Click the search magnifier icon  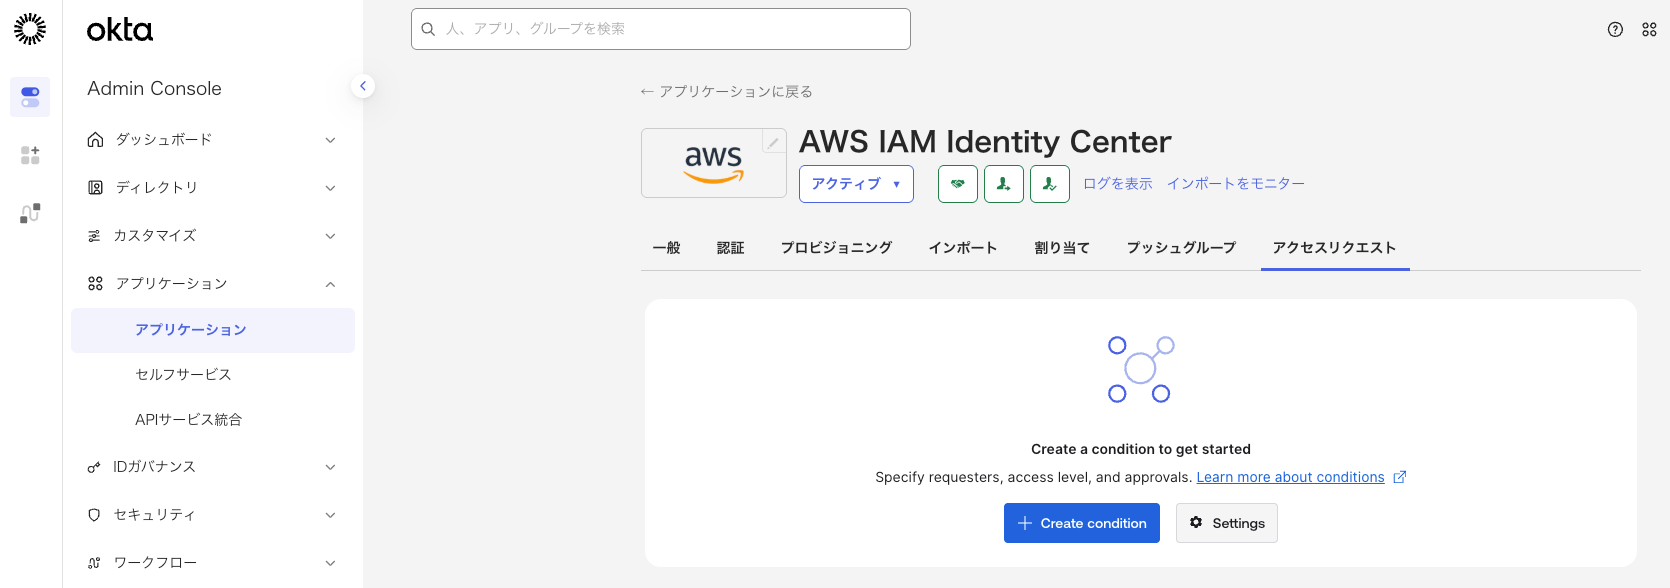428,29
